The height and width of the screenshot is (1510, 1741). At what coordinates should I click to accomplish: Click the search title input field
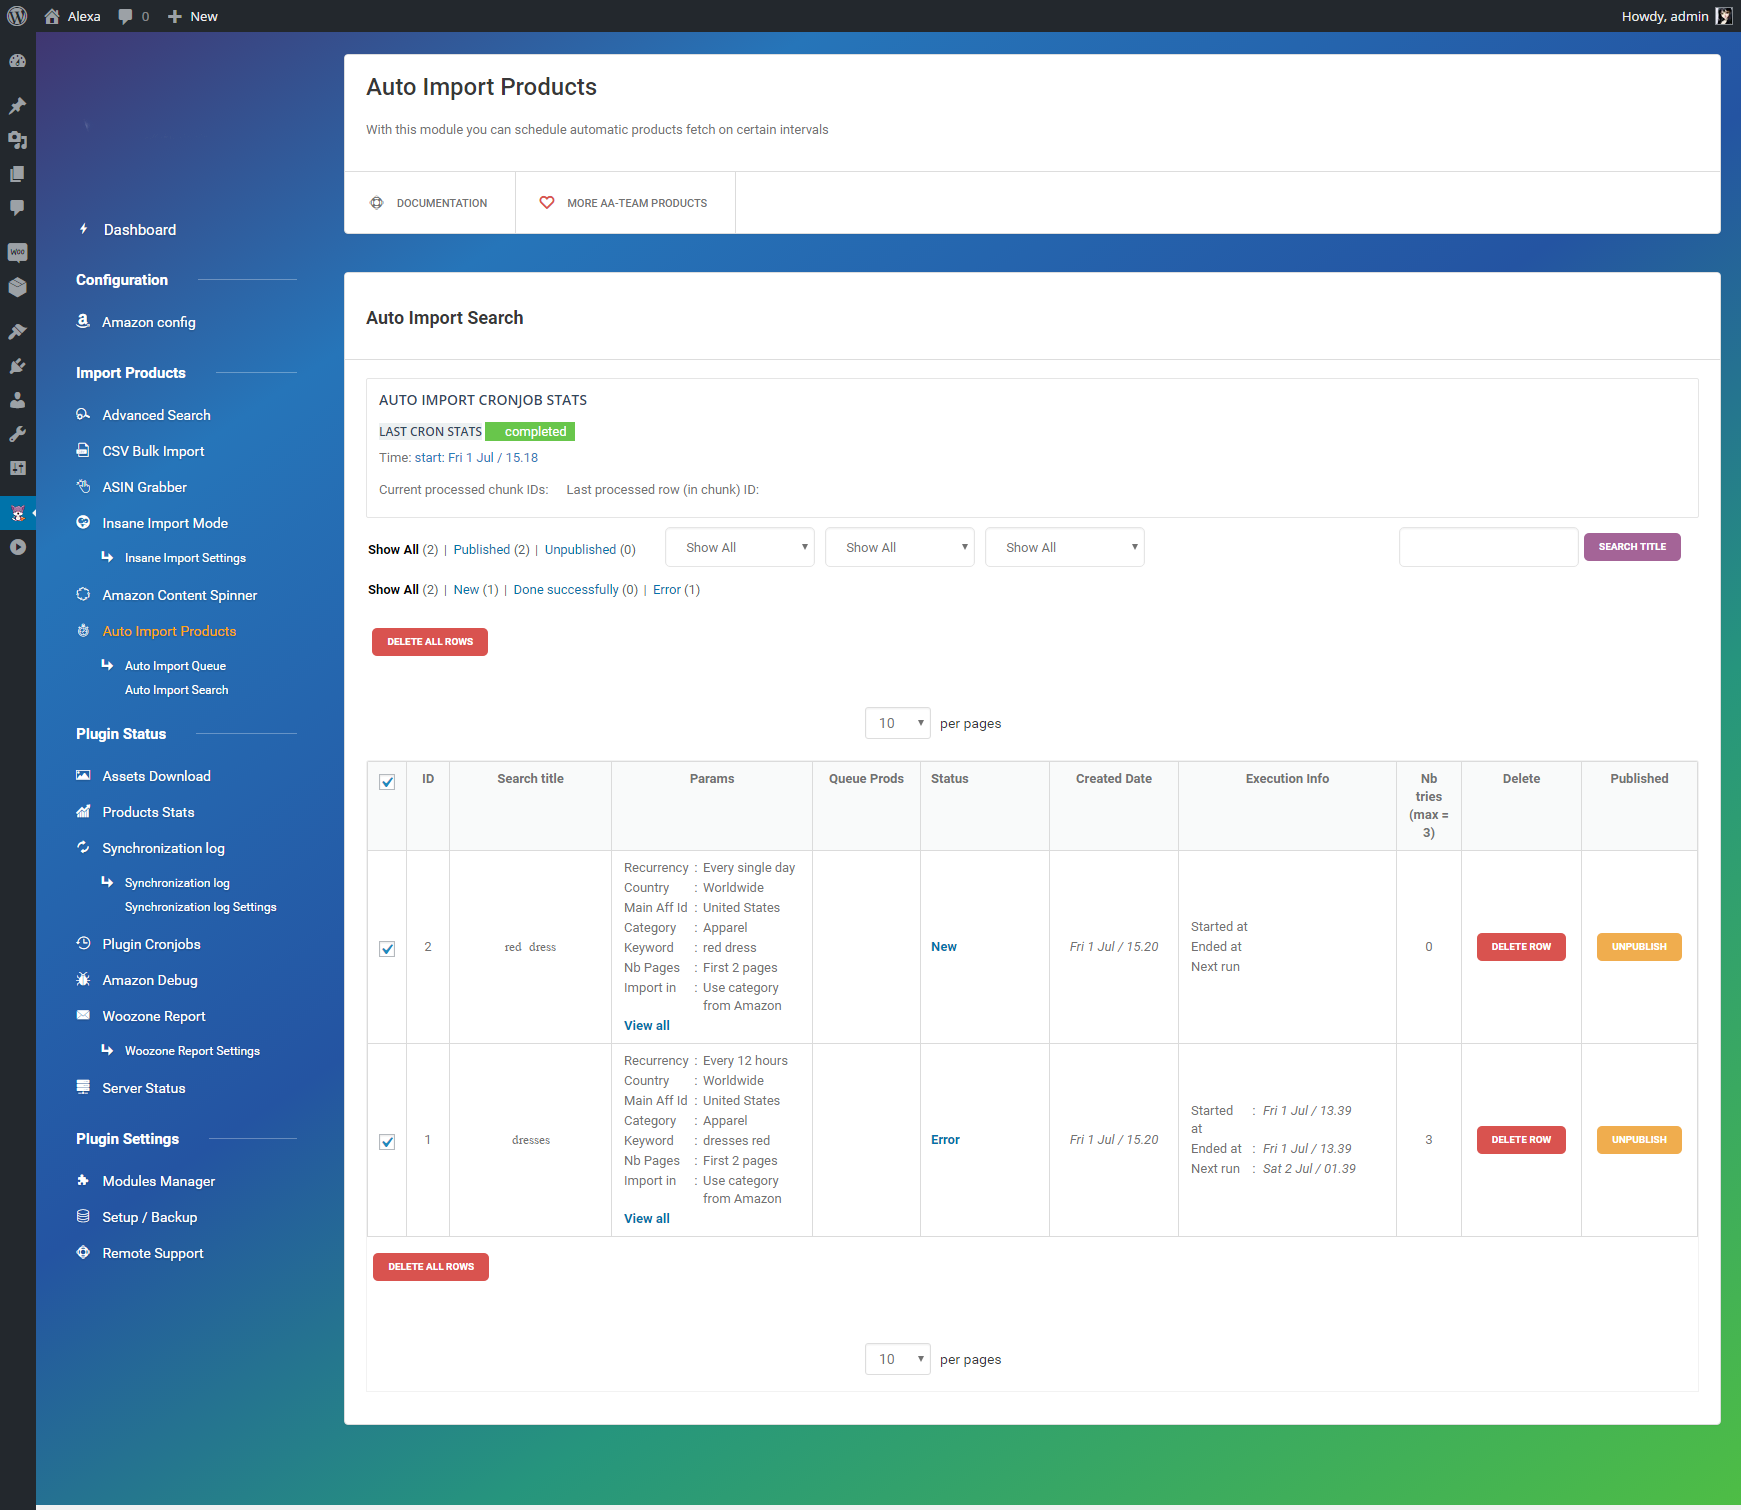click(1488, 547)
